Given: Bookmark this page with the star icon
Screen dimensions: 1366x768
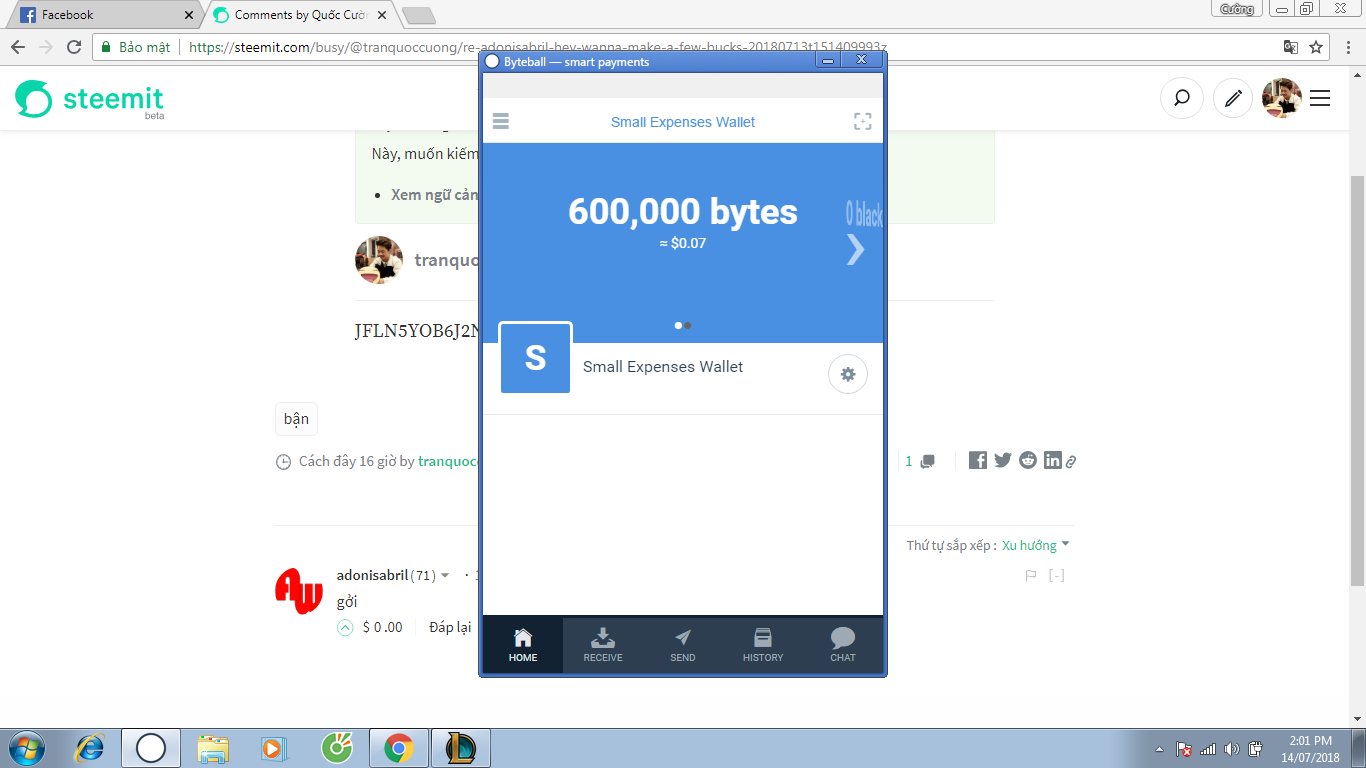Looking at the screenshot, I should click(x=1316, y=47).
